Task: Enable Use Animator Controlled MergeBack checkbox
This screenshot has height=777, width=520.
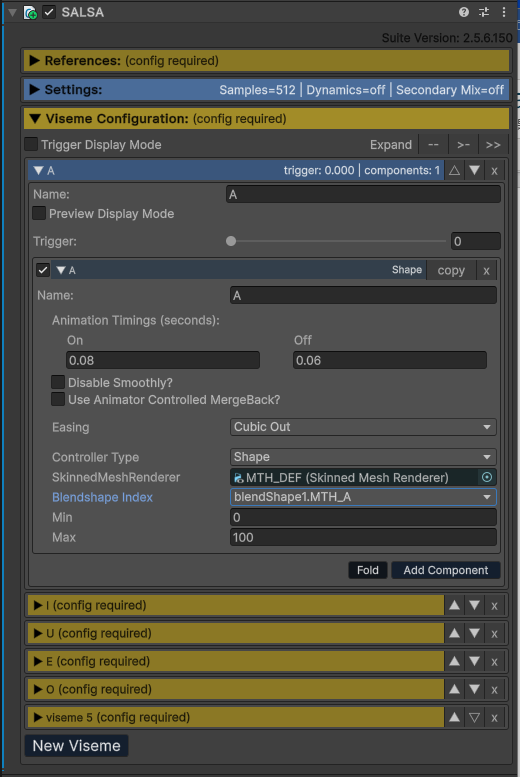Action: (58, 399)
